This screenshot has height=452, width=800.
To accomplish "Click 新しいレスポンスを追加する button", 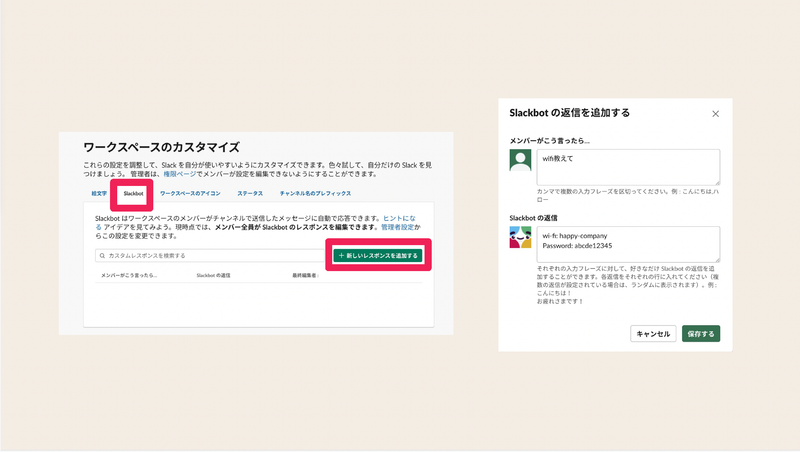I will (378, 255).
